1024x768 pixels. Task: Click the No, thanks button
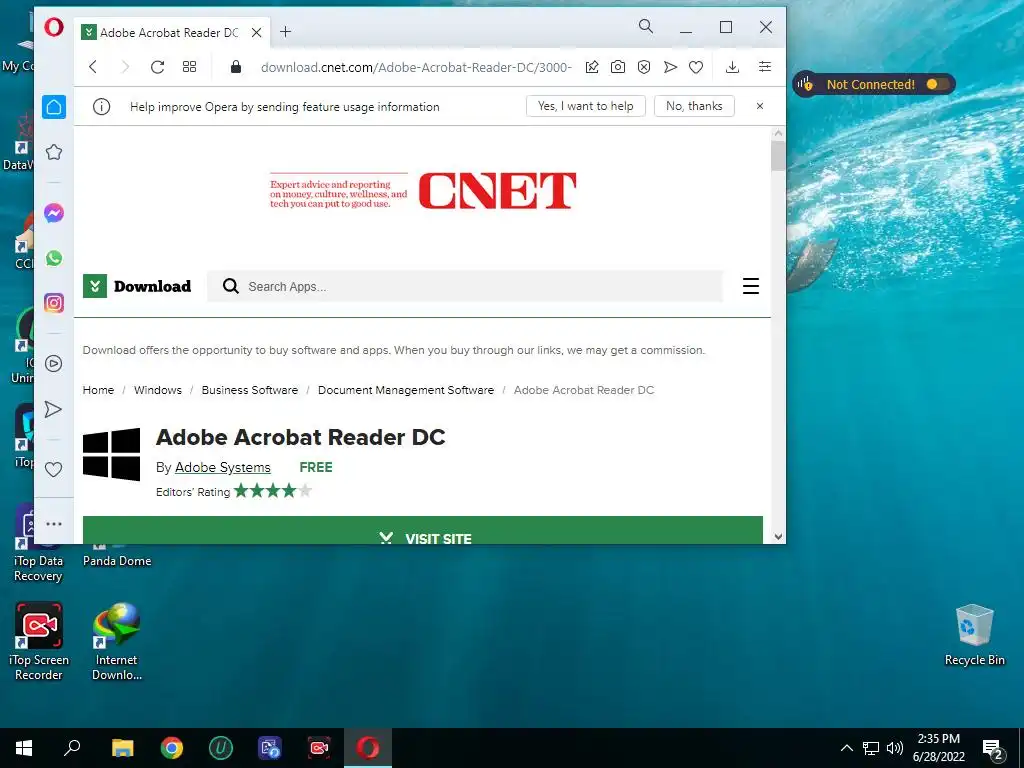[x=694, y=106]
